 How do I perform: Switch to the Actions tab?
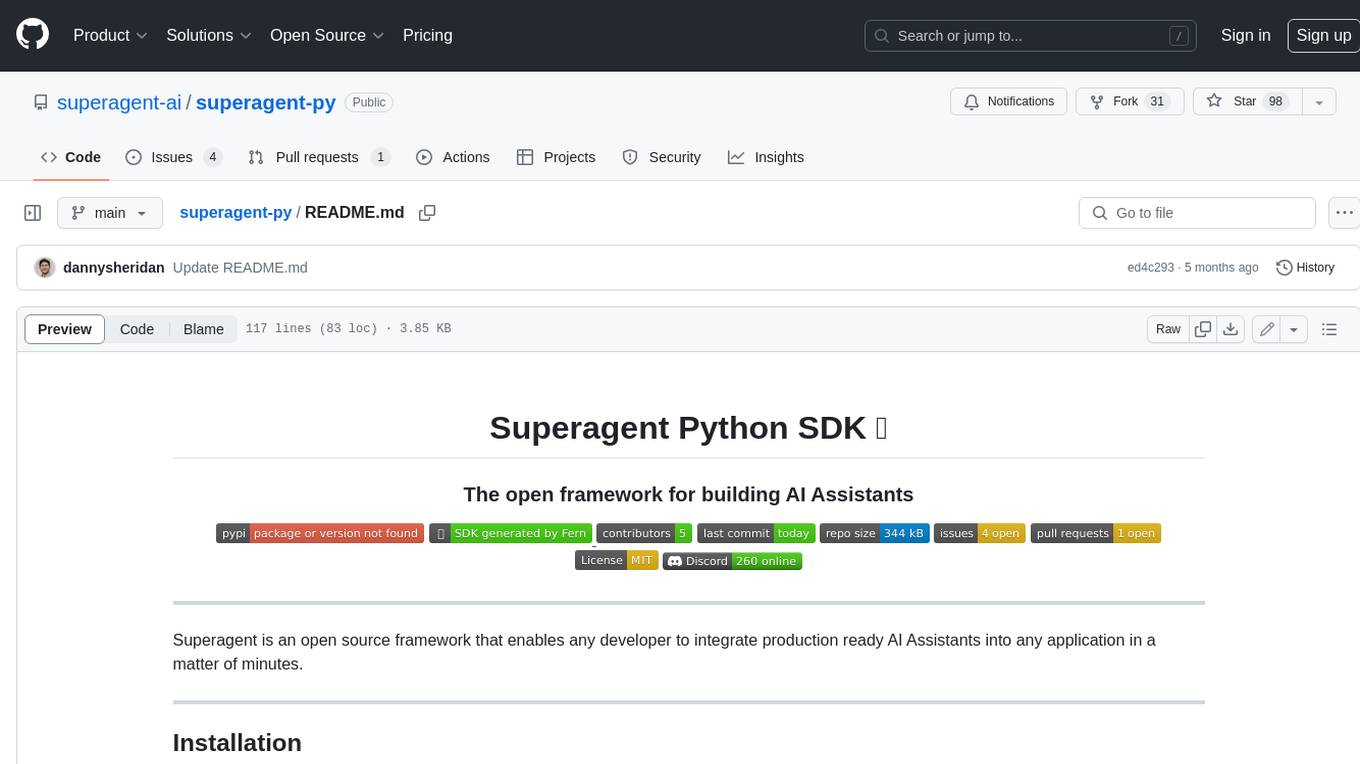[x=453, y=157]
